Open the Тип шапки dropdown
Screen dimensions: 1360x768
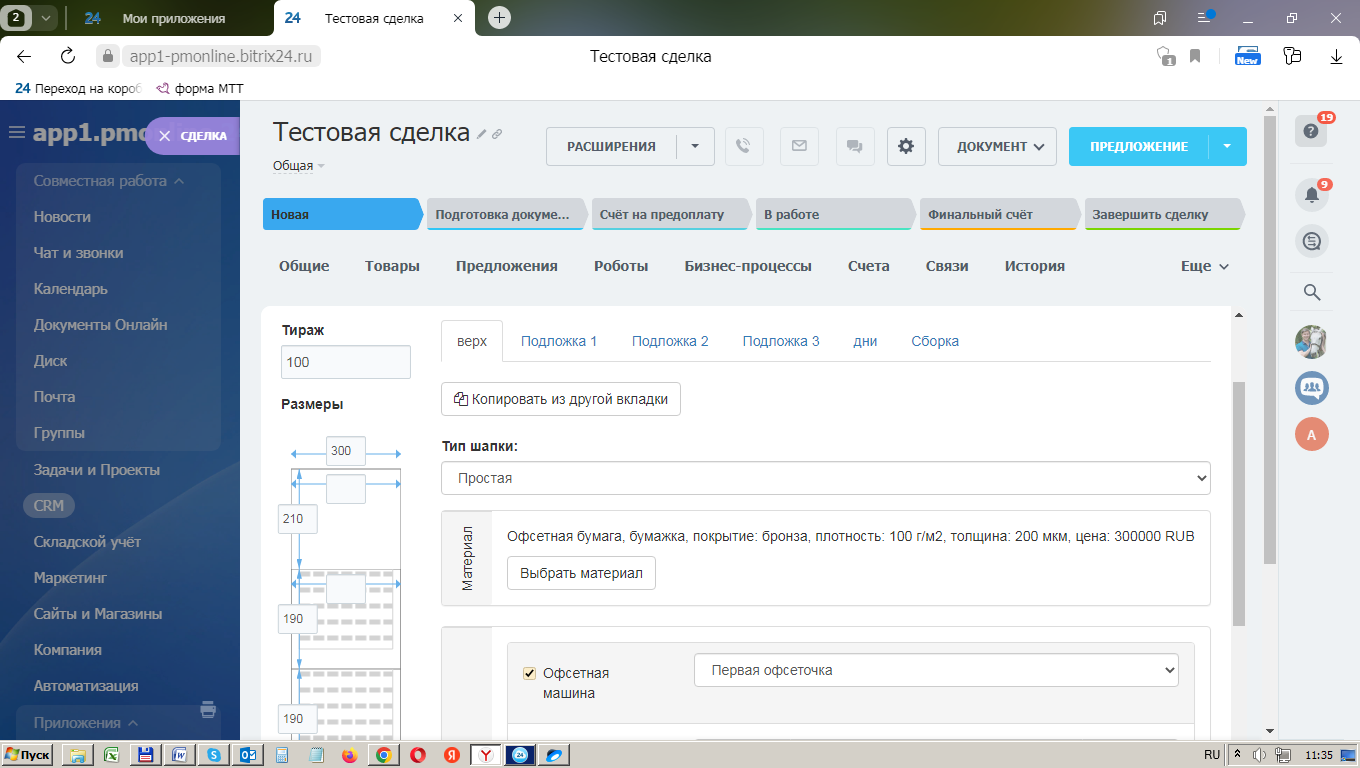(x=825, y=478)
